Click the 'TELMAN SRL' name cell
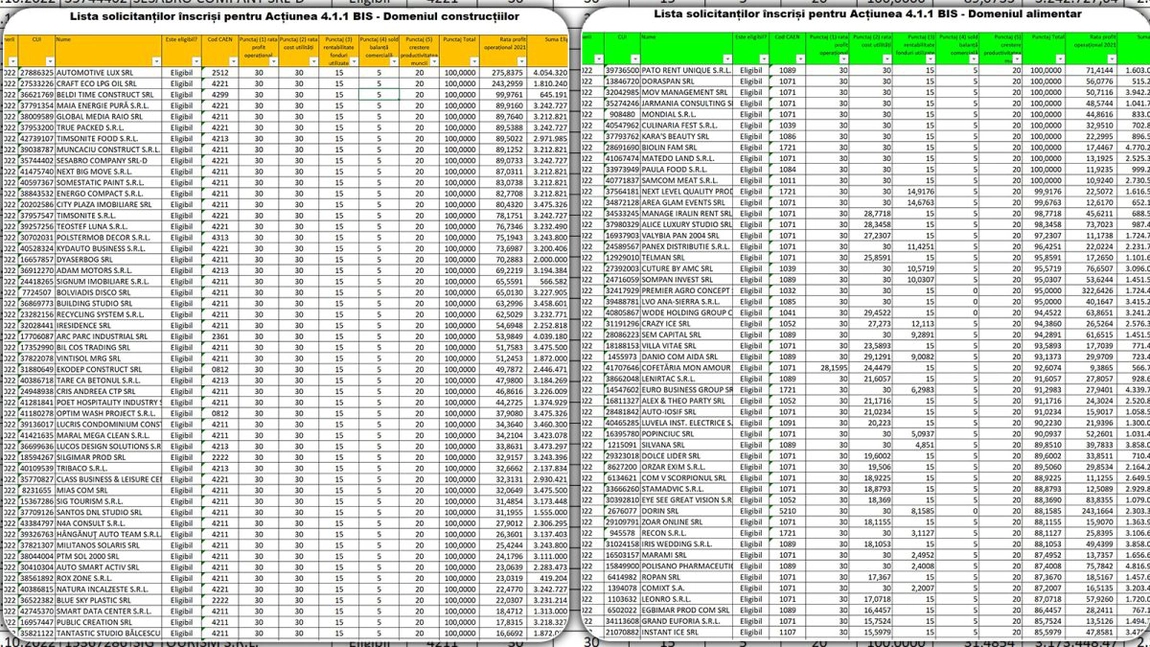 click(x=686, y=257)
